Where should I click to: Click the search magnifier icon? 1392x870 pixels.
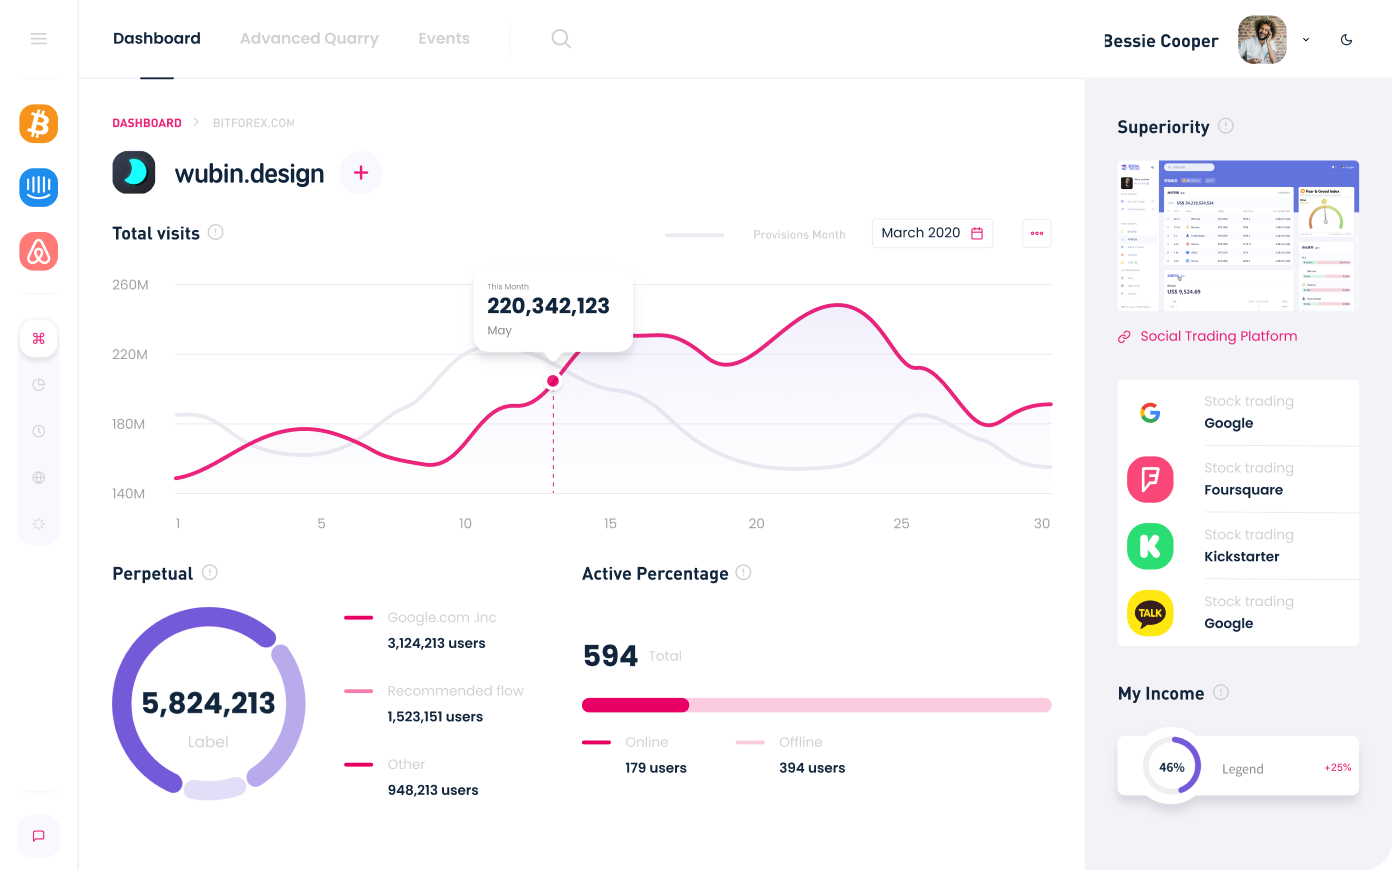(561, 38)
